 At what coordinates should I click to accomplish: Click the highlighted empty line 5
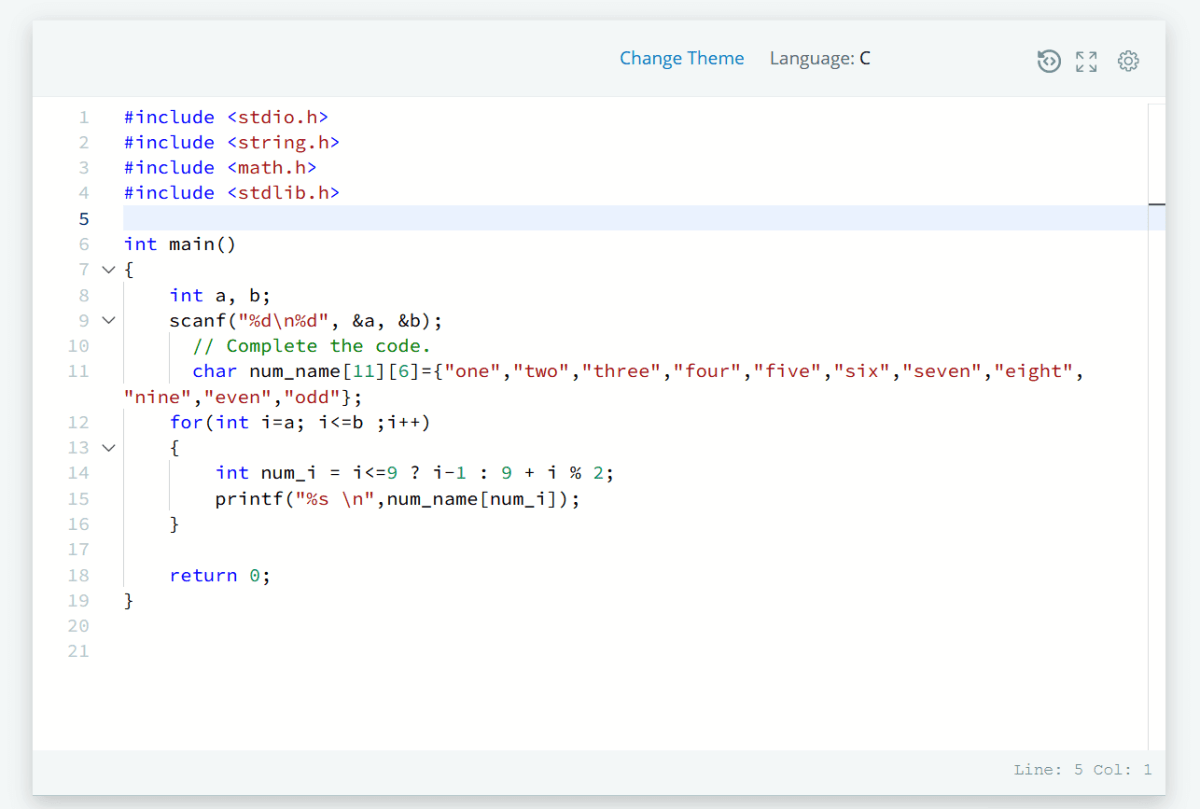[400, 218]
